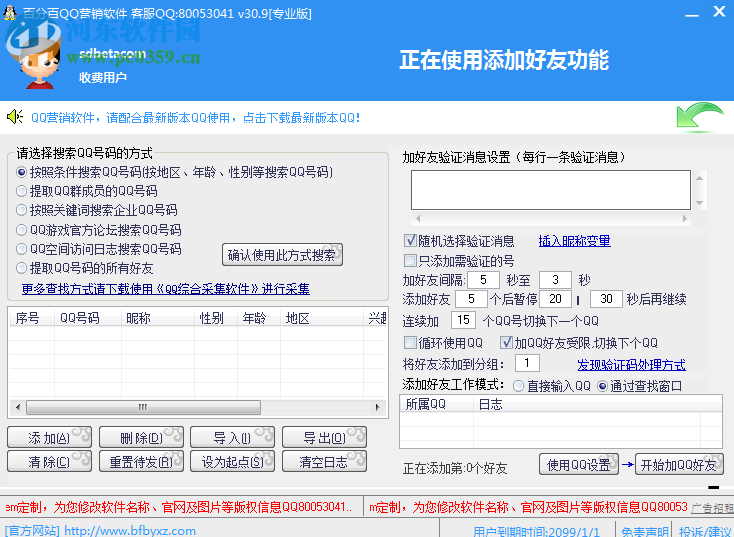Open the 免责声明 link
Viewport: 734px width, 537px height.
[x=645, y=531]
